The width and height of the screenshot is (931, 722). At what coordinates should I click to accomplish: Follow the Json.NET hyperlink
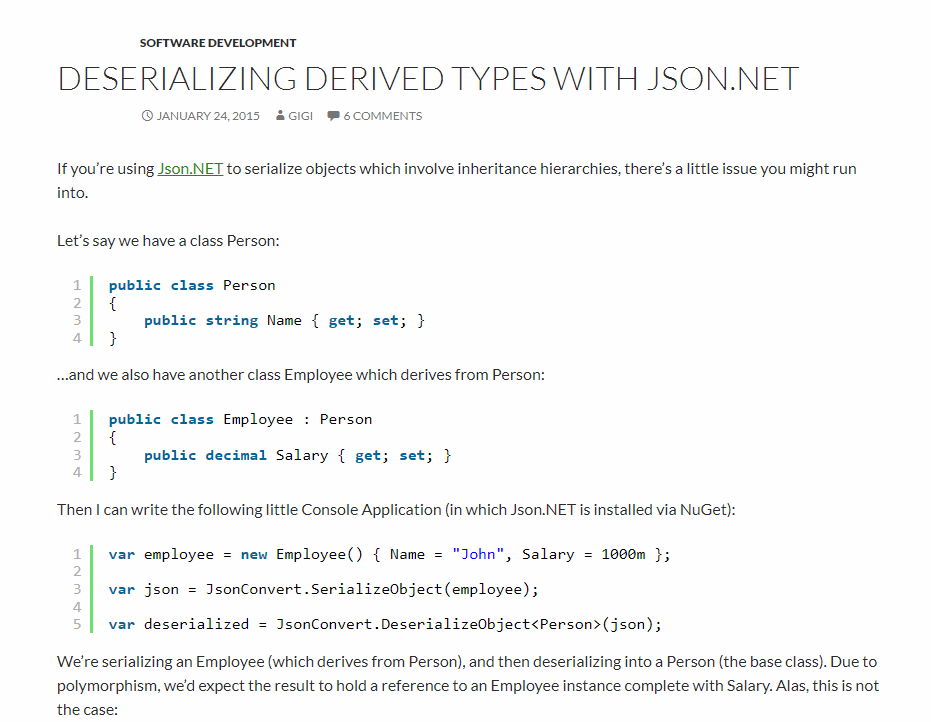190,169
